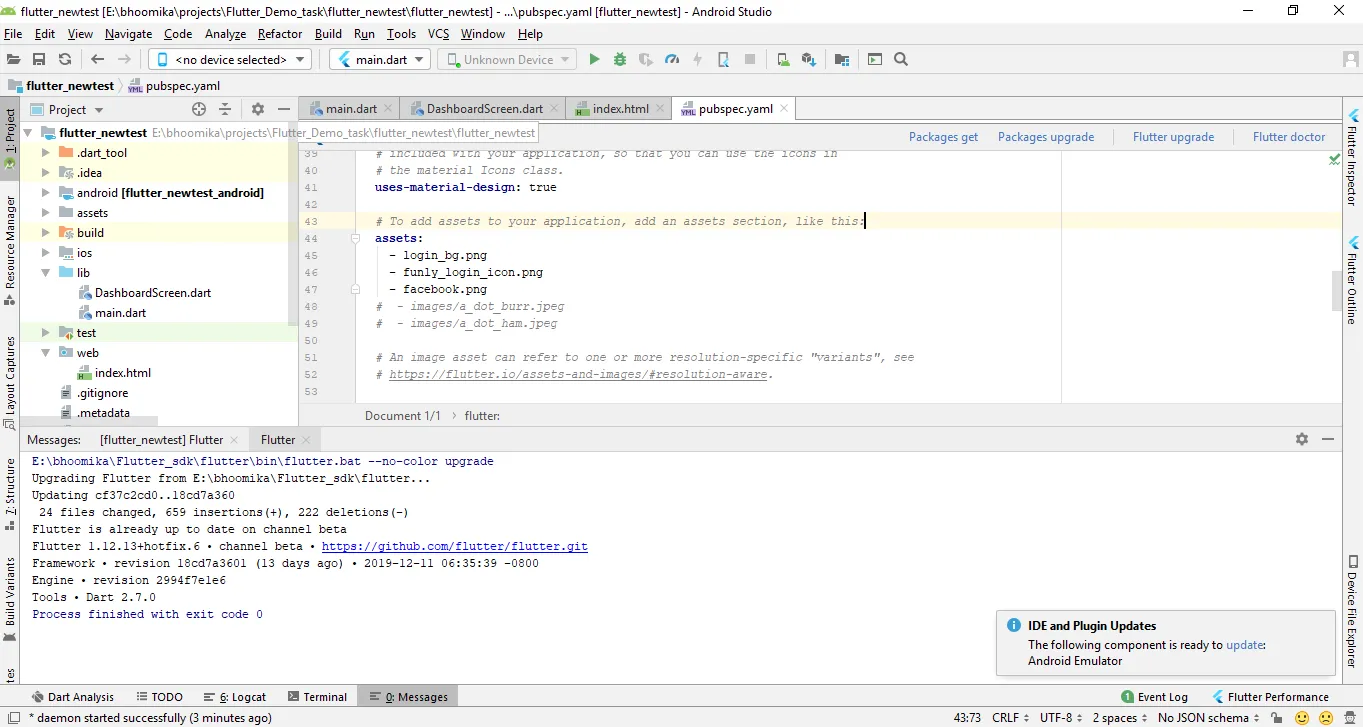
Task: Click the Flutter doctor link
Action: [x=1288, y=137]
